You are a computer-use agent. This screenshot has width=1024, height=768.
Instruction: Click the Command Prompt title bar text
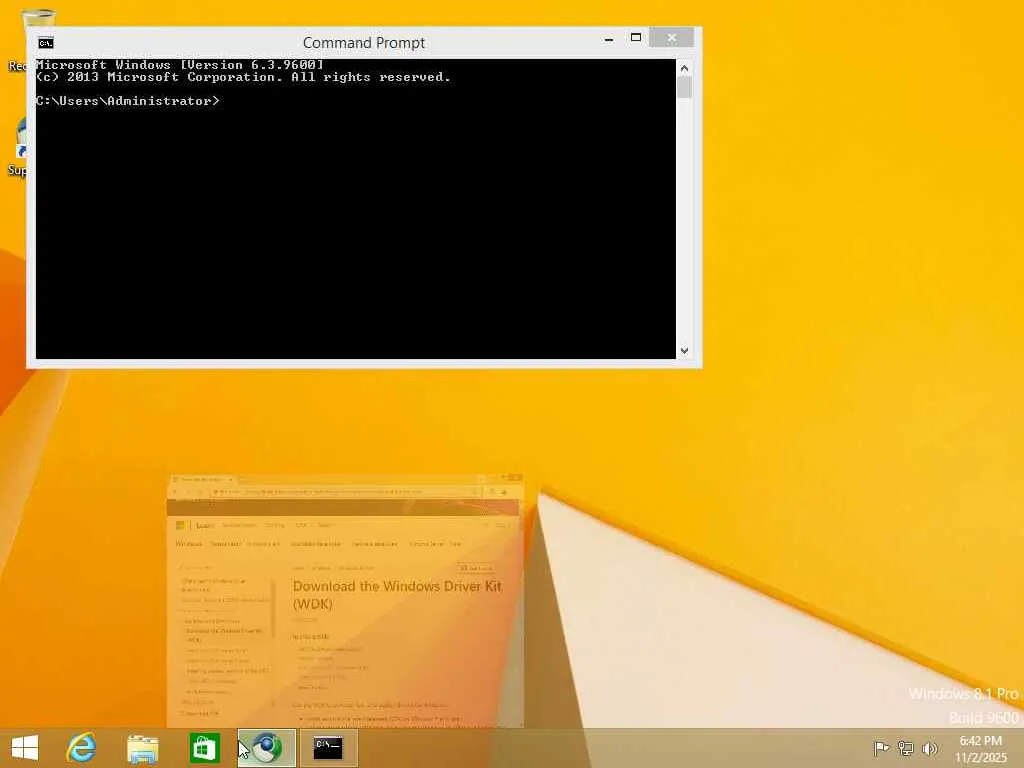click(364, 42)
